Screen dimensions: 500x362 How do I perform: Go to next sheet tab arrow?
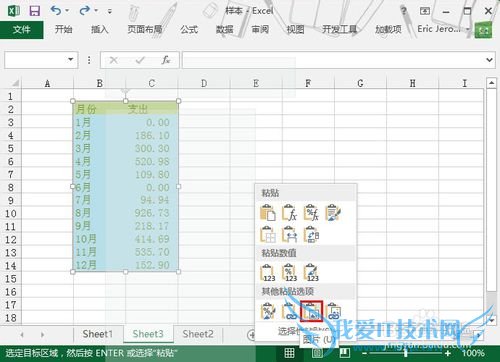[42, 334]
